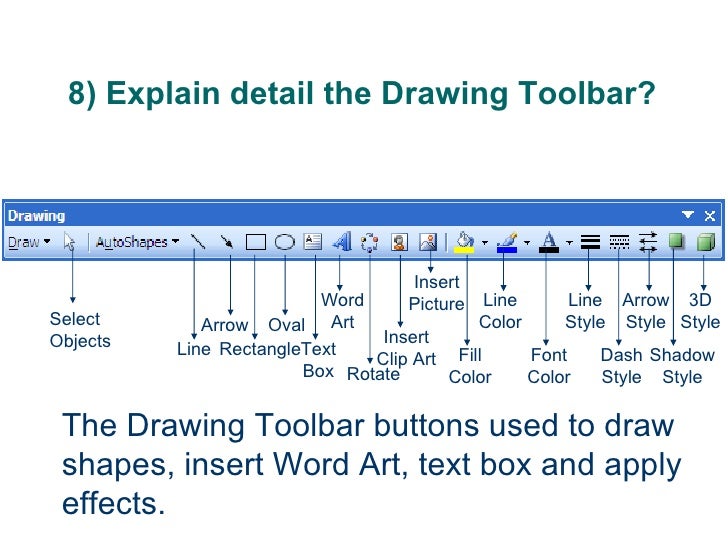Open the Line Style options
The image size is (728, 546).
click(590, 242)
